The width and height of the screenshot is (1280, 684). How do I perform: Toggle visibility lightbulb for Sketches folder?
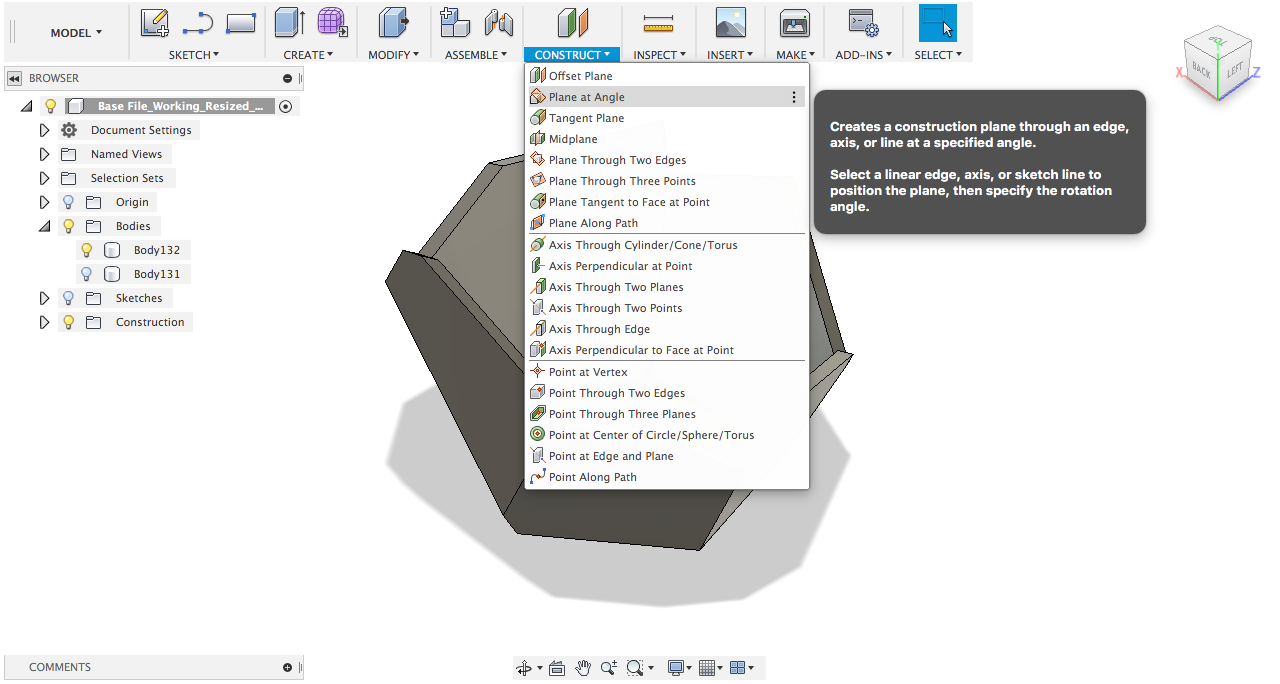[x=69, y=298]
